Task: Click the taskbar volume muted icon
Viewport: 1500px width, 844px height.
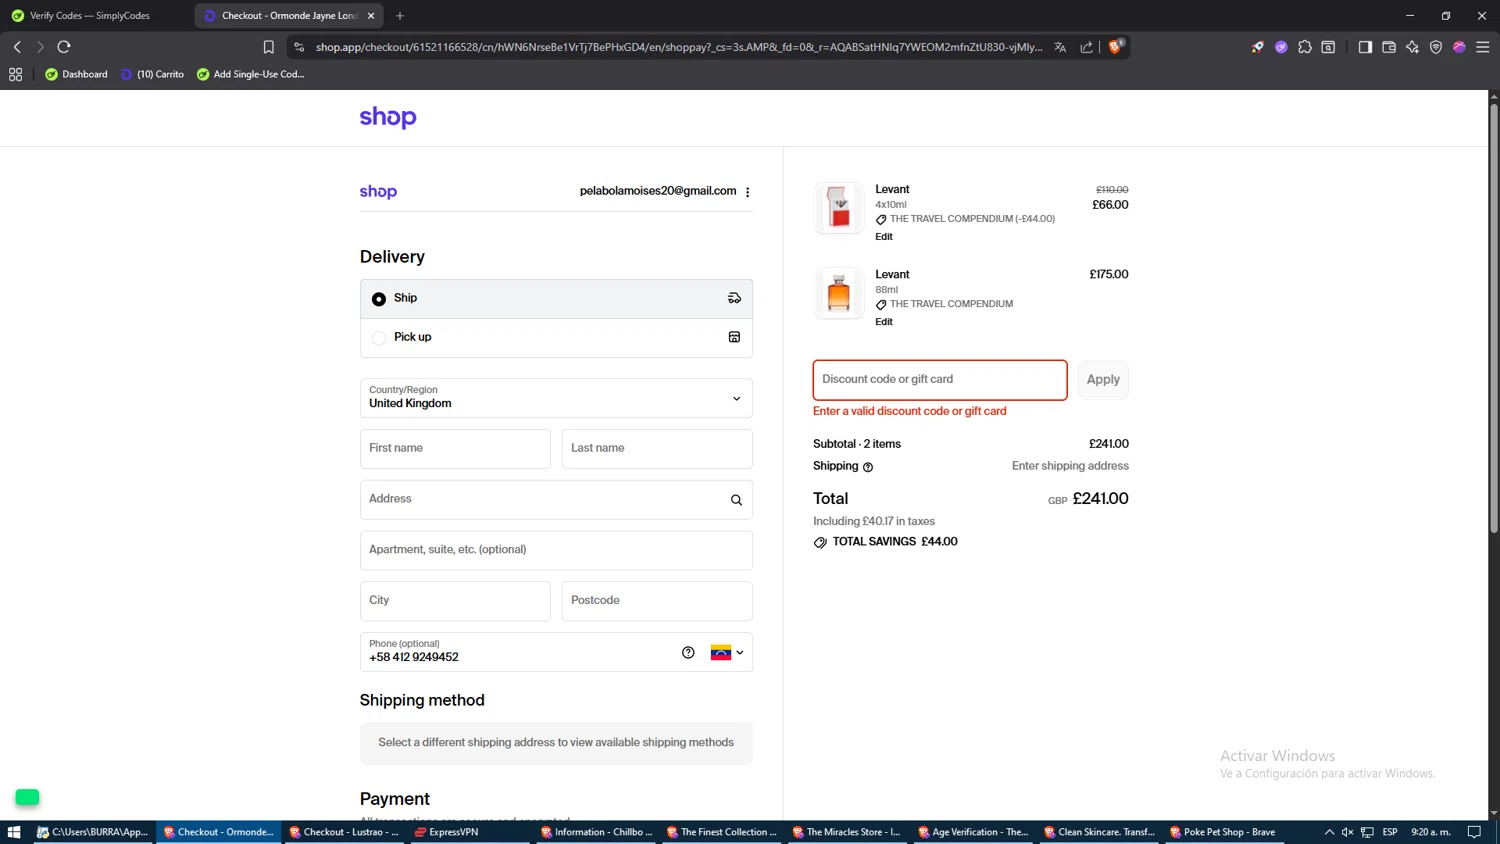Action: click(x=1347, y=832)
